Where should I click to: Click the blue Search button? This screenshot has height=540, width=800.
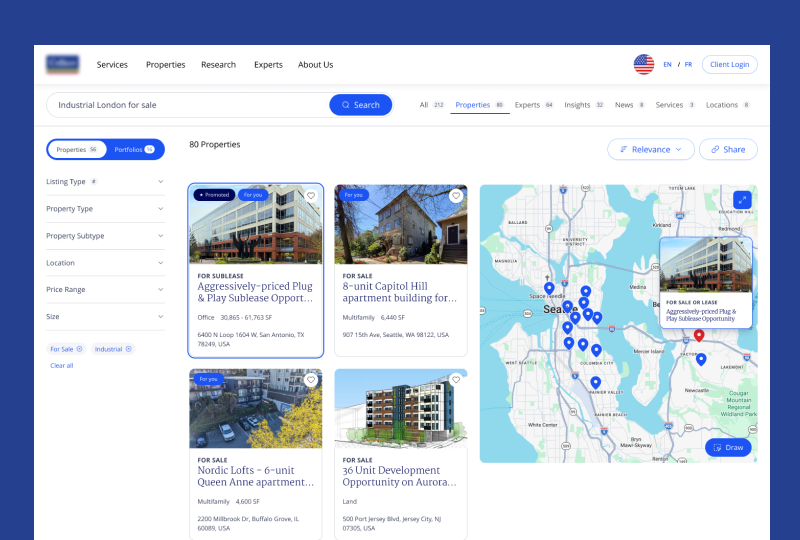(361, 105)
